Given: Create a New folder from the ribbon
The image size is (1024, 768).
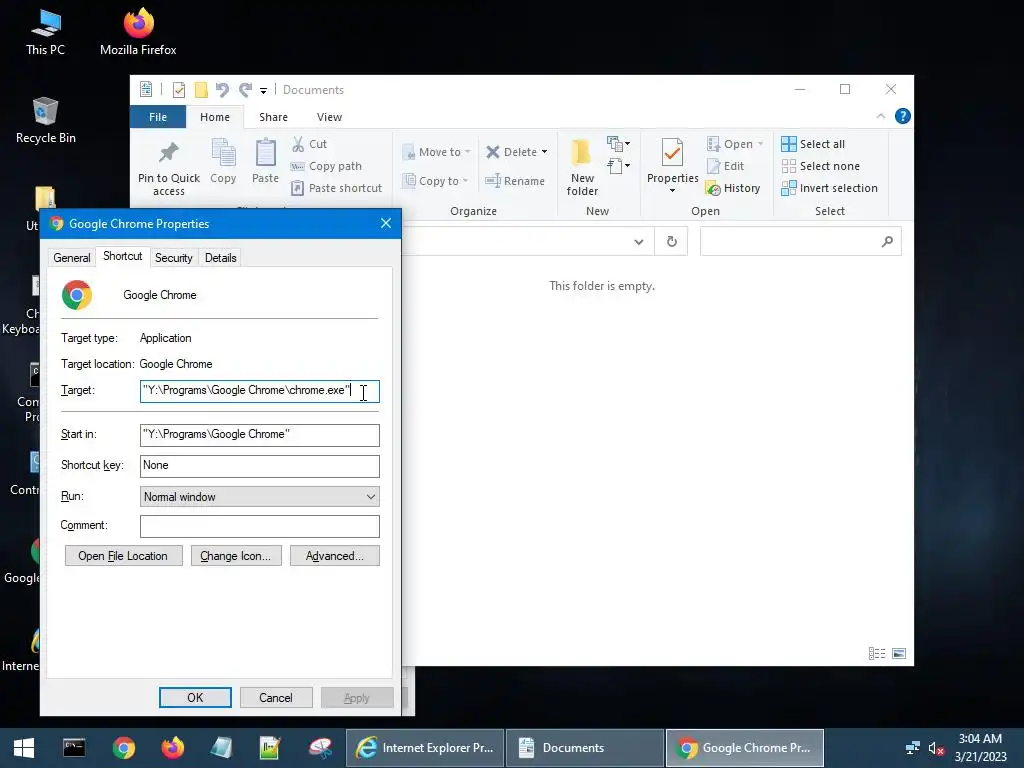Looking at the screenshot, I should point(582,167).
